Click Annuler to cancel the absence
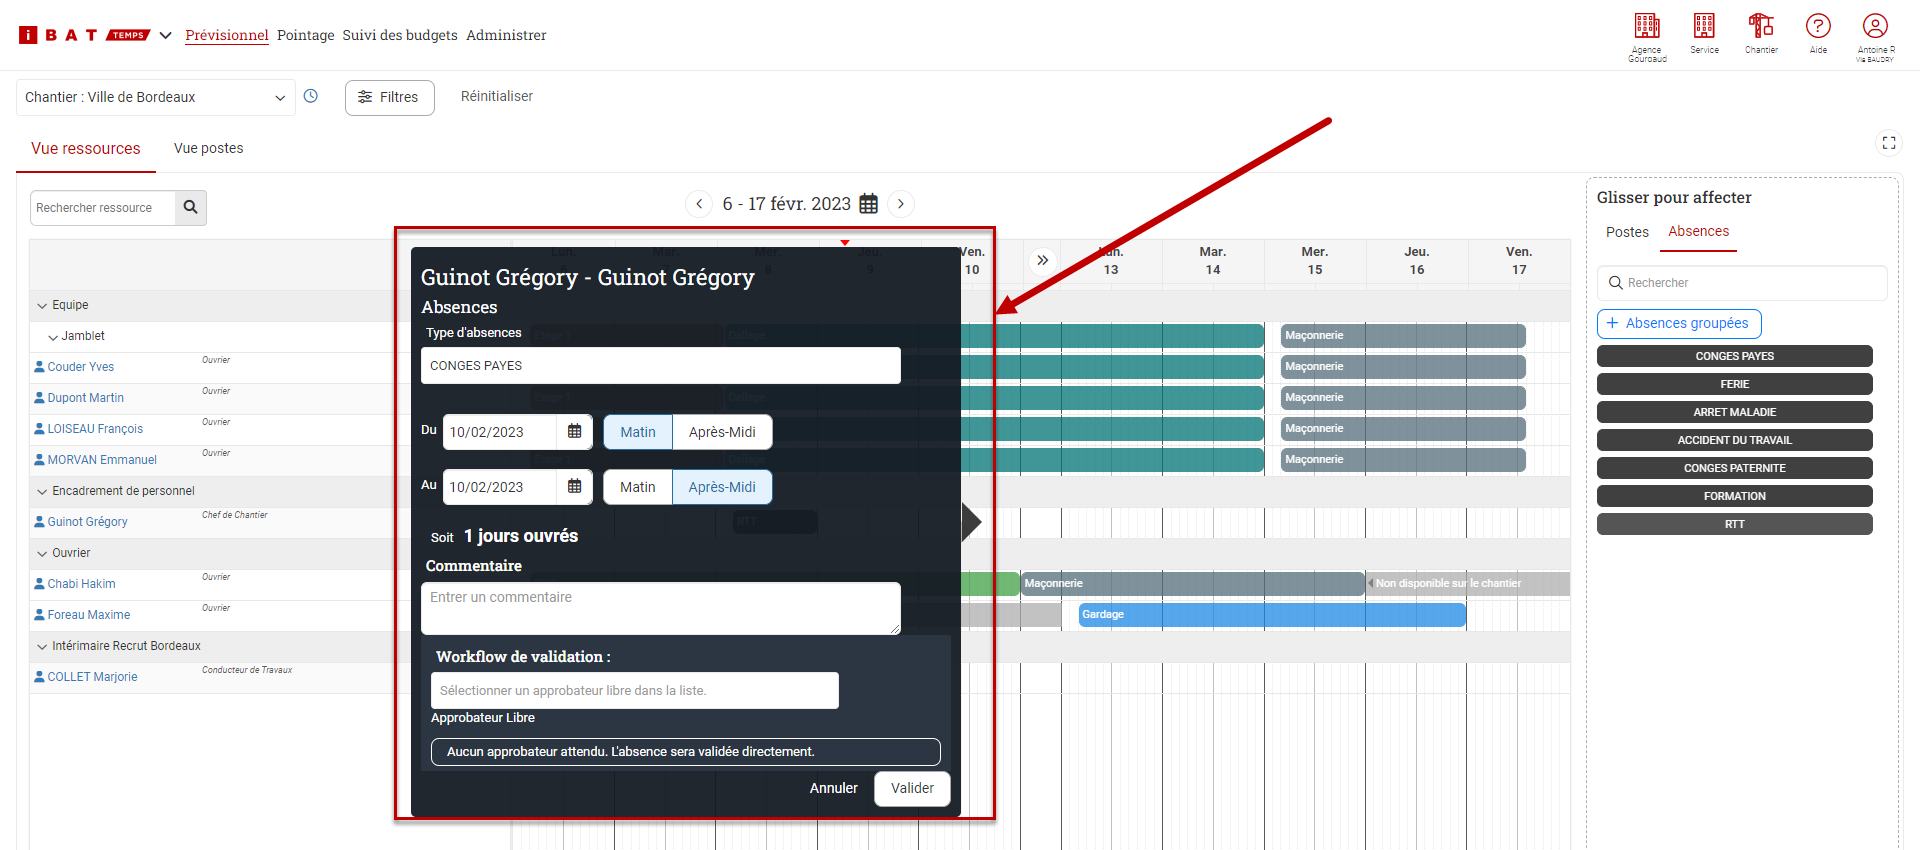Viewport: 1920px width, 850px height. (833, 788)
